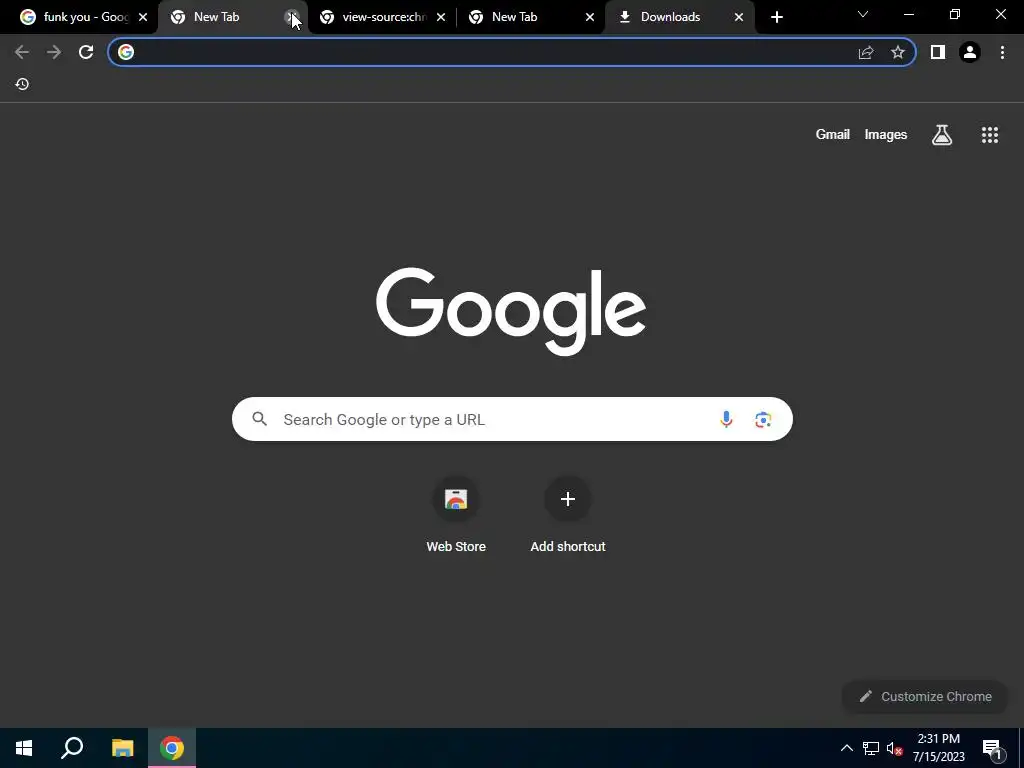Open the side panel
This screenshot has height=768, width=1024.
point(938,52)
